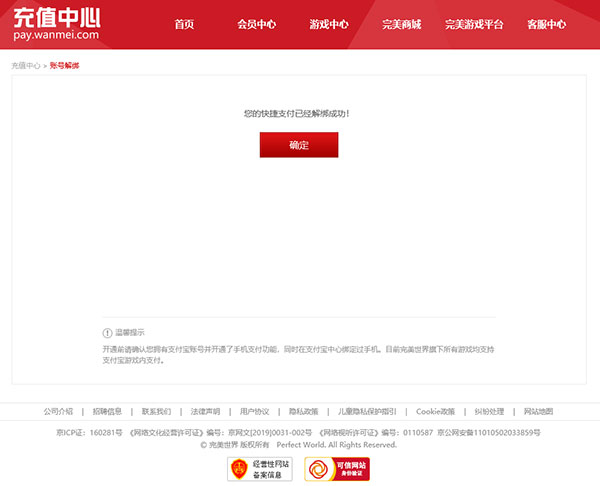
Task: Go to 客服中心 in the top navigation
Action: (546, 24)
